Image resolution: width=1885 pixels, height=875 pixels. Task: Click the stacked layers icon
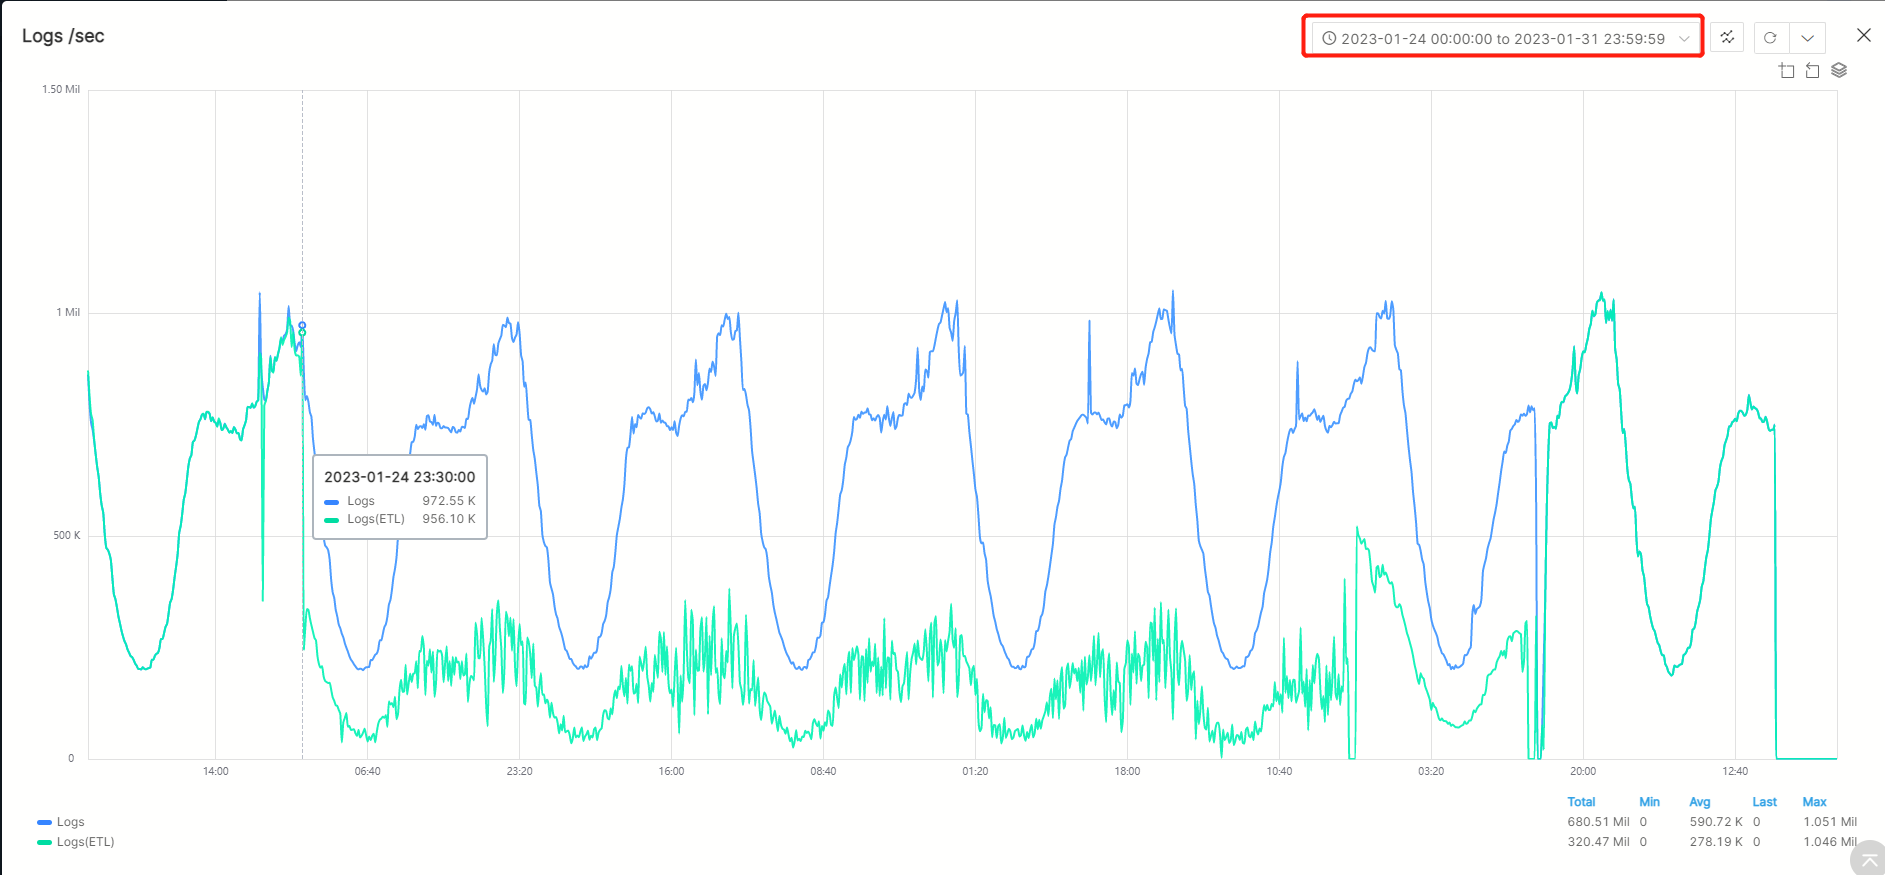point(1839,70)
